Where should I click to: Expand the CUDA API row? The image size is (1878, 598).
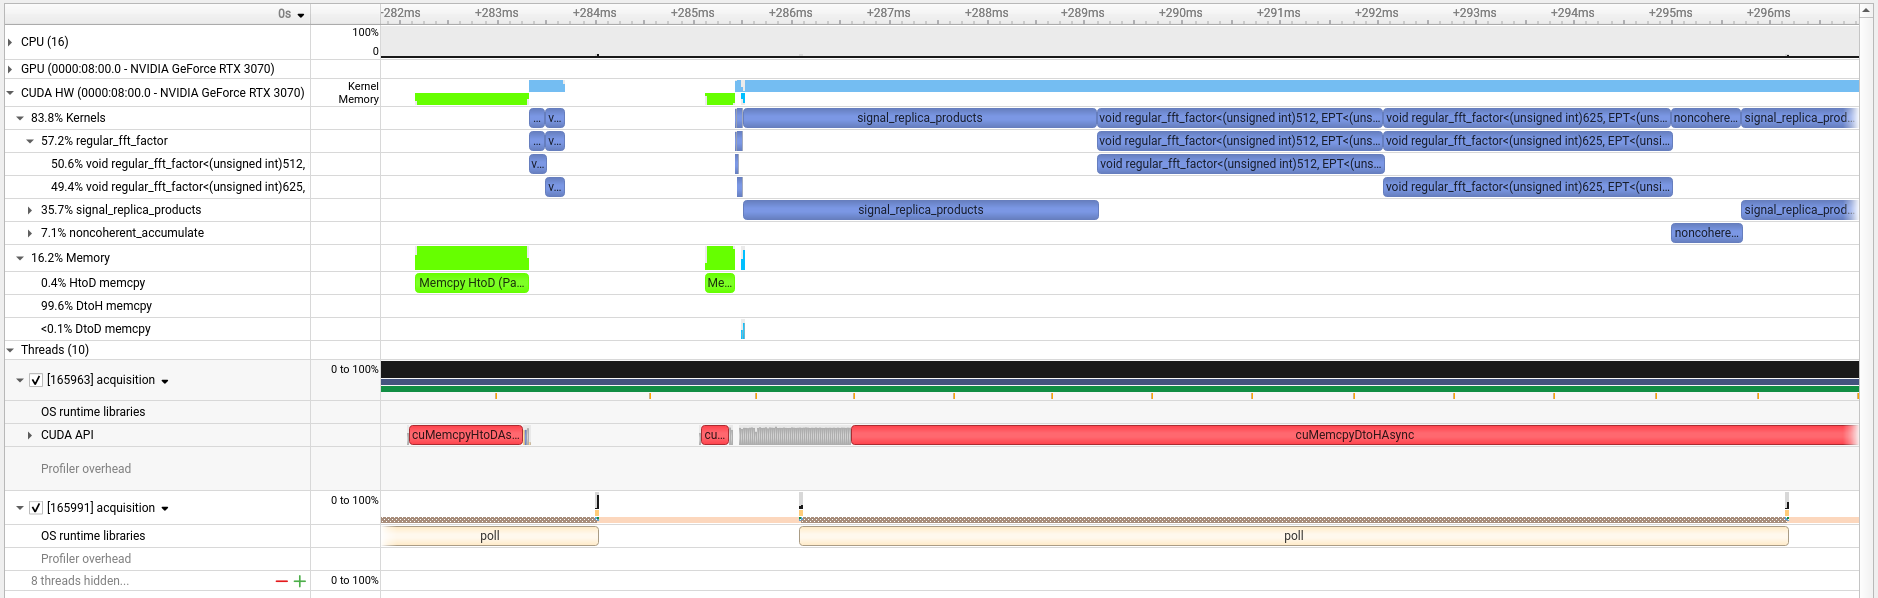[30, 435]
